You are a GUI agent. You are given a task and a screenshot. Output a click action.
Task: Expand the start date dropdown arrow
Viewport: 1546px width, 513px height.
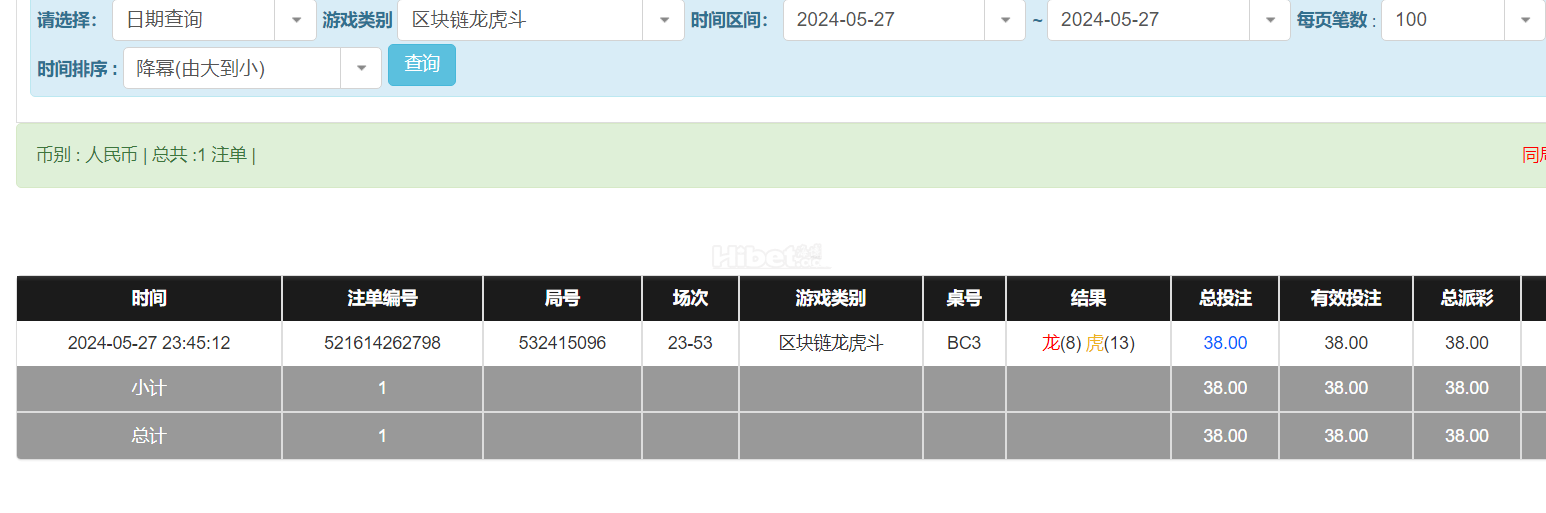pos(1005,20)
